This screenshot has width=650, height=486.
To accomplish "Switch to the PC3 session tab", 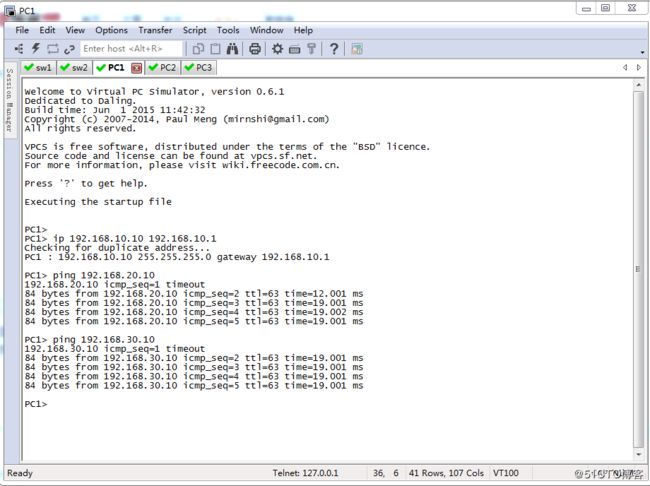I will point(198,68).
